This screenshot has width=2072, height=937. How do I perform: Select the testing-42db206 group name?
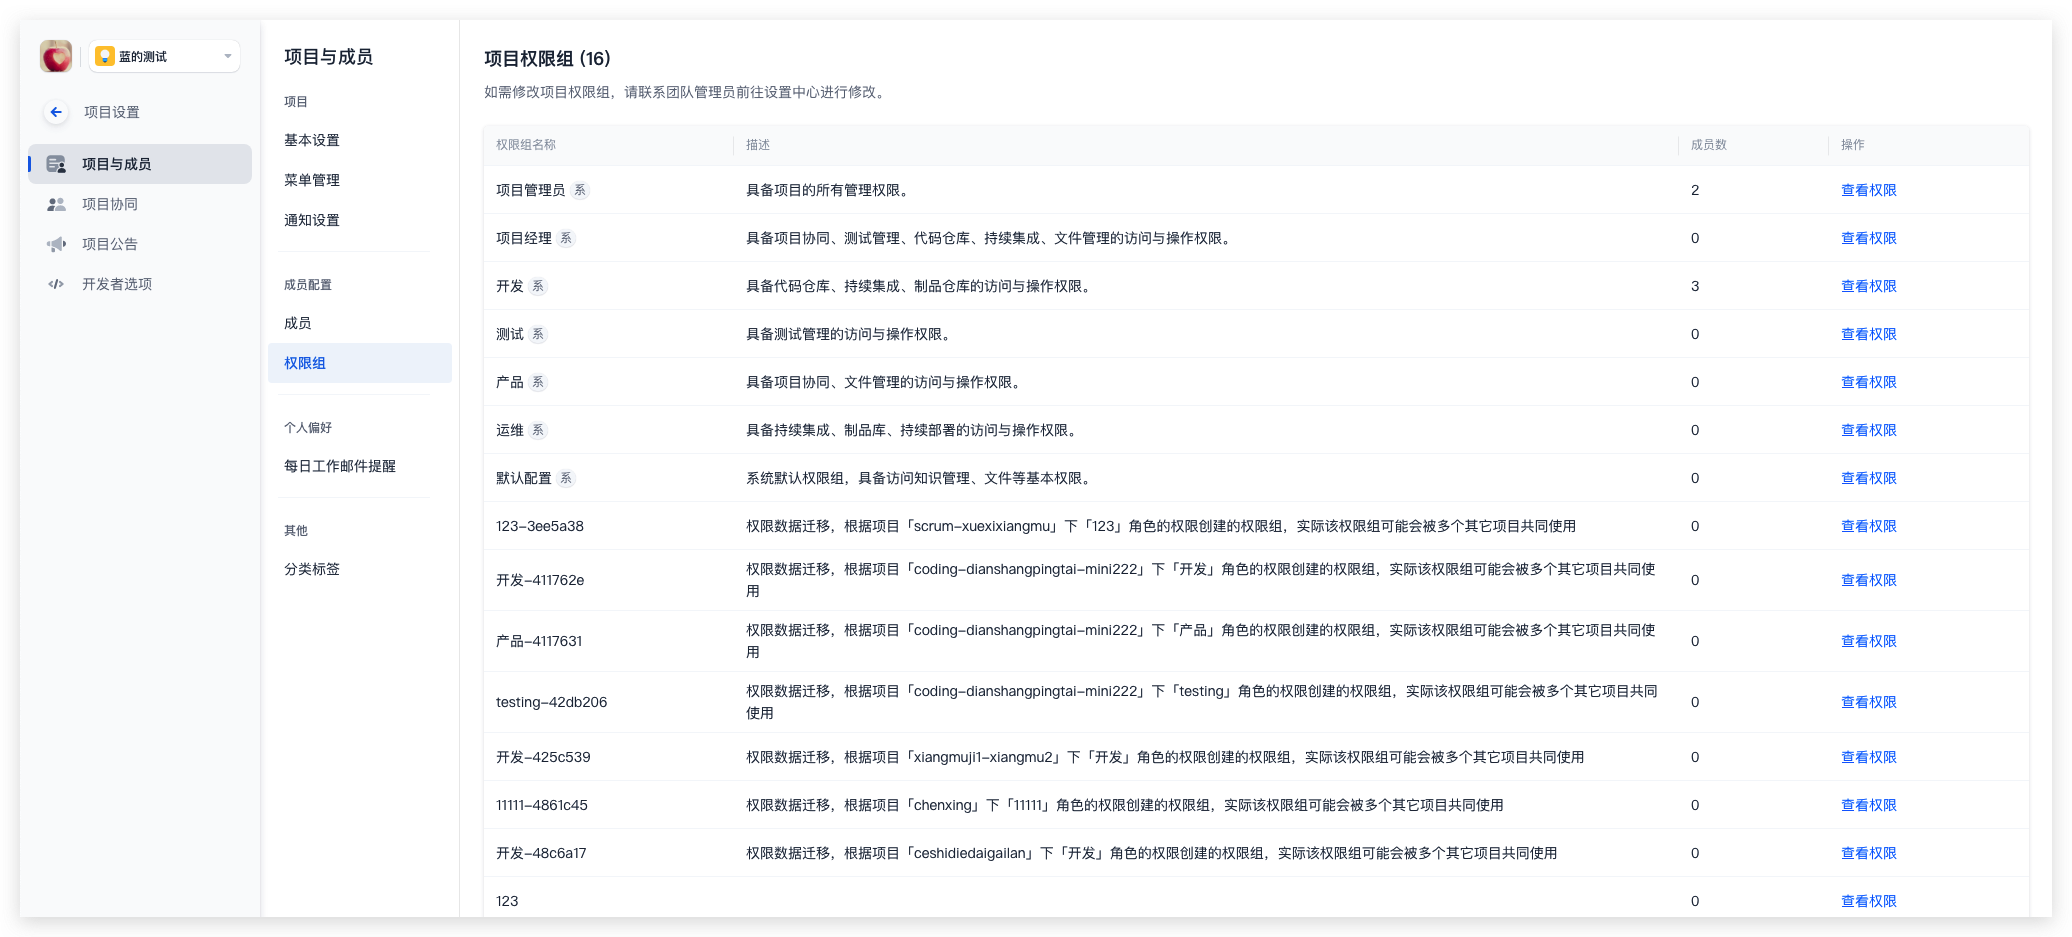551,702
